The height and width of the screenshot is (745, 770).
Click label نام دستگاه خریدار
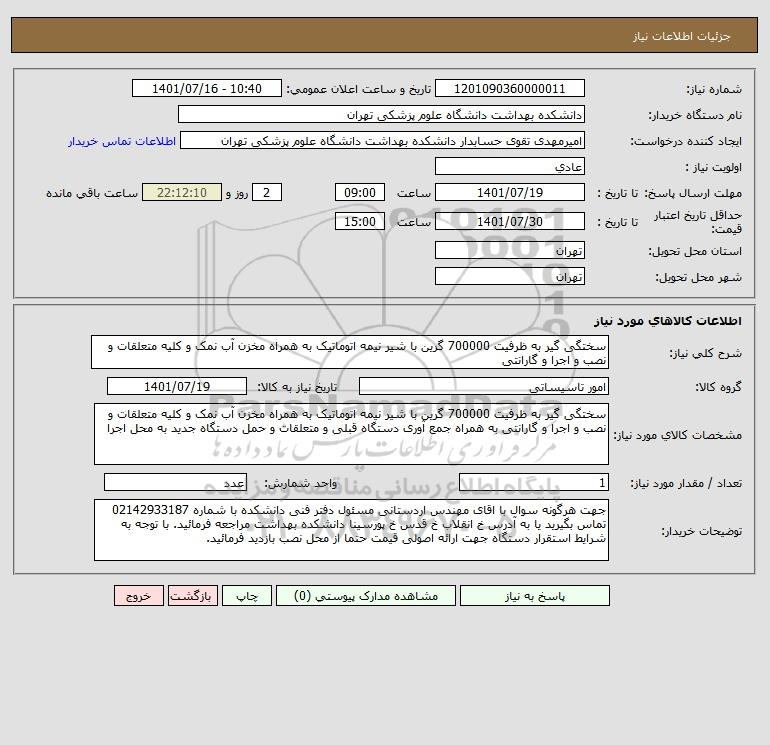tap(695, 115)
